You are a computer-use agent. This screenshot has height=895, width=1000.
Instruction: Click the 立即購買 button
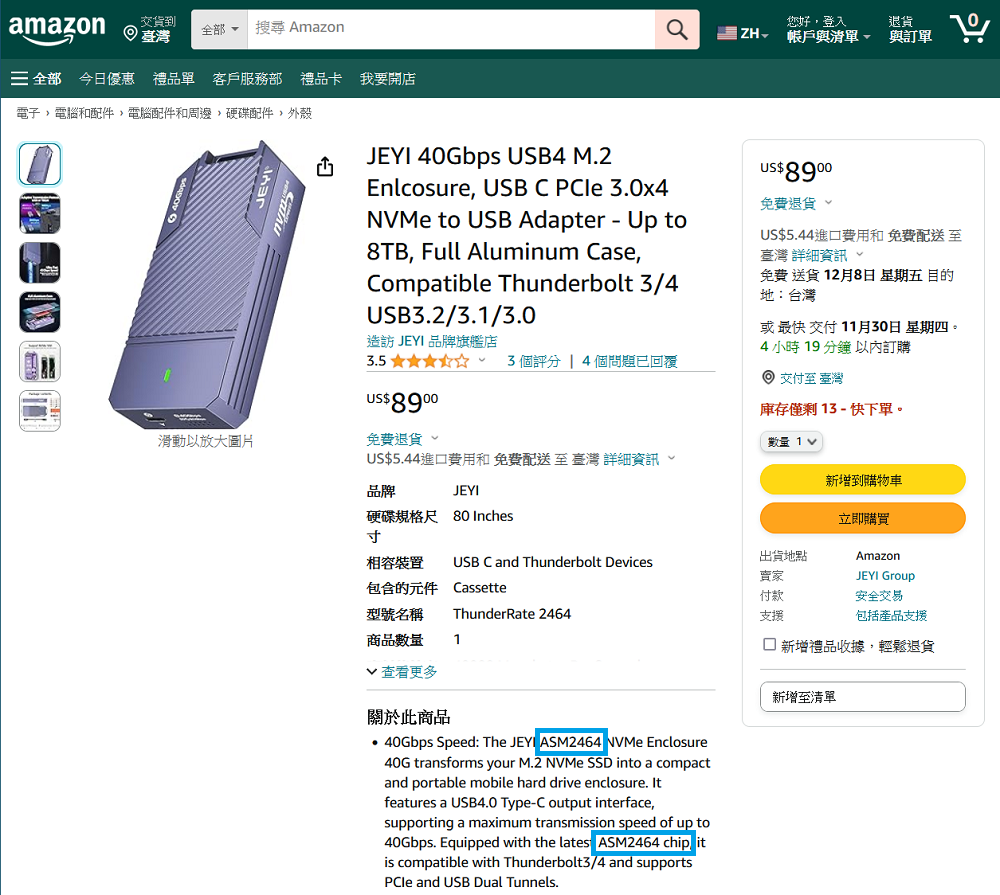click(862, 518)
